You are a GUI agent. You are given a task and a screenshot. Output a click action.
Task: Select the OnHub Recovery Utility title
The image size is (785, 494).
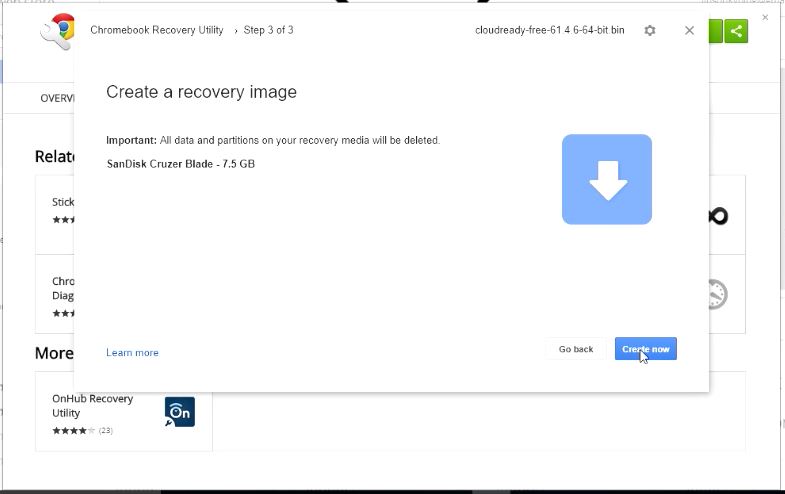tap(93, 405)
